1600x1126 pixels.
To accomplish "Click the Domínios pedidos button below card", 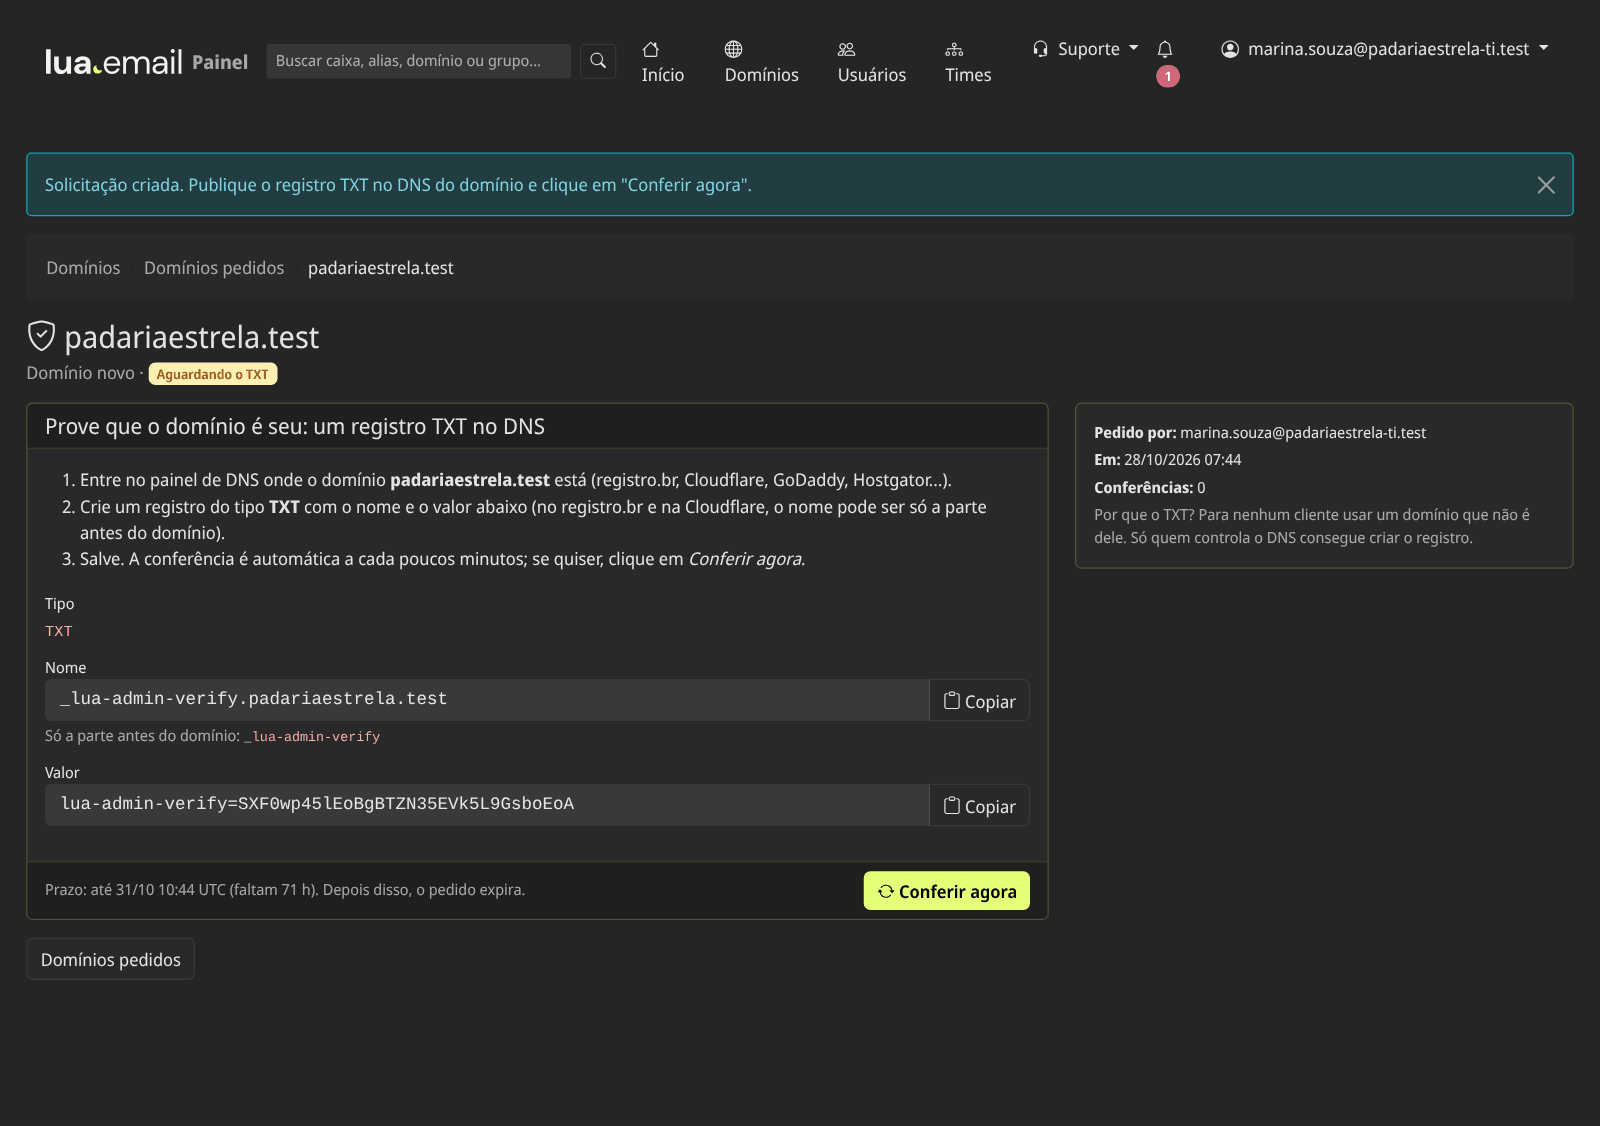I will [x=110, y=959].
